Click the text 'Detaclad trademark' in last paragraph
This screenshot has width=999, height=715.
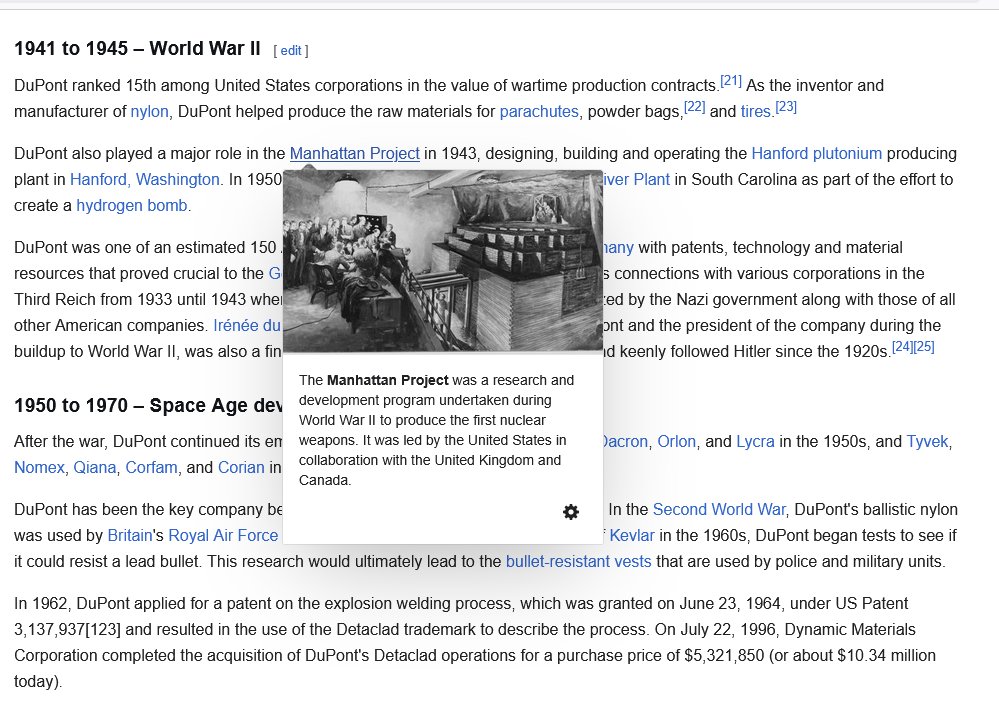pos(406,630)
